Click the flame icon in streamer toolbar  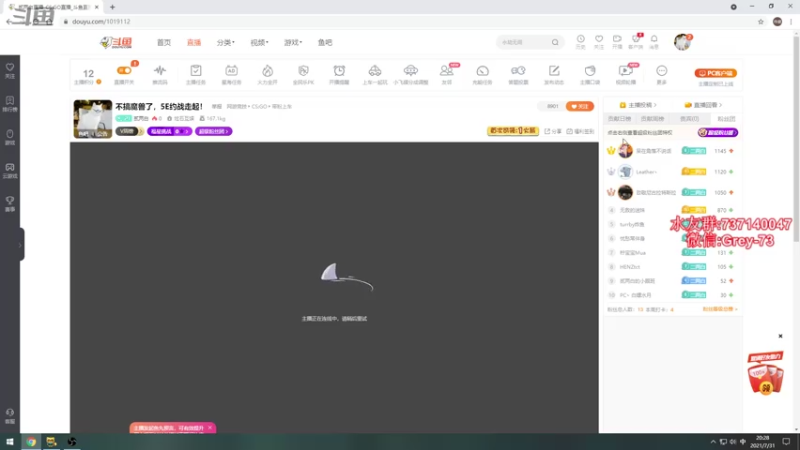pyautogui.click(x=267, y=70)
